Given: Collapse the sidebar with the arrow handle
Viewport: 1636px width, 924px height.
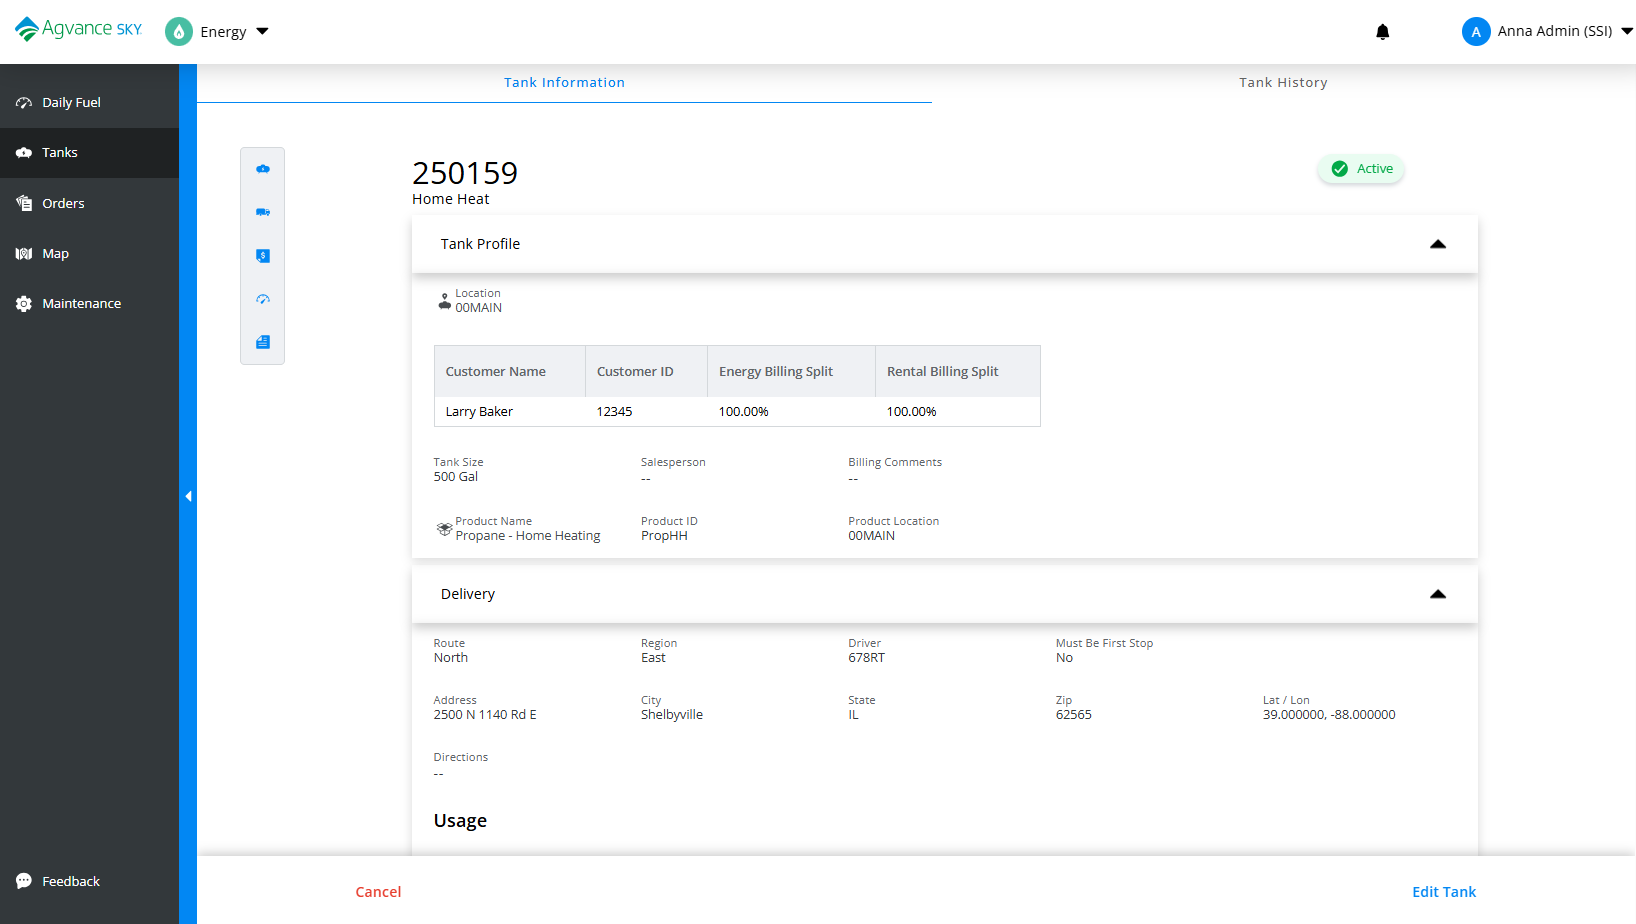Looking at the screenshot, I should click(188, 496).
